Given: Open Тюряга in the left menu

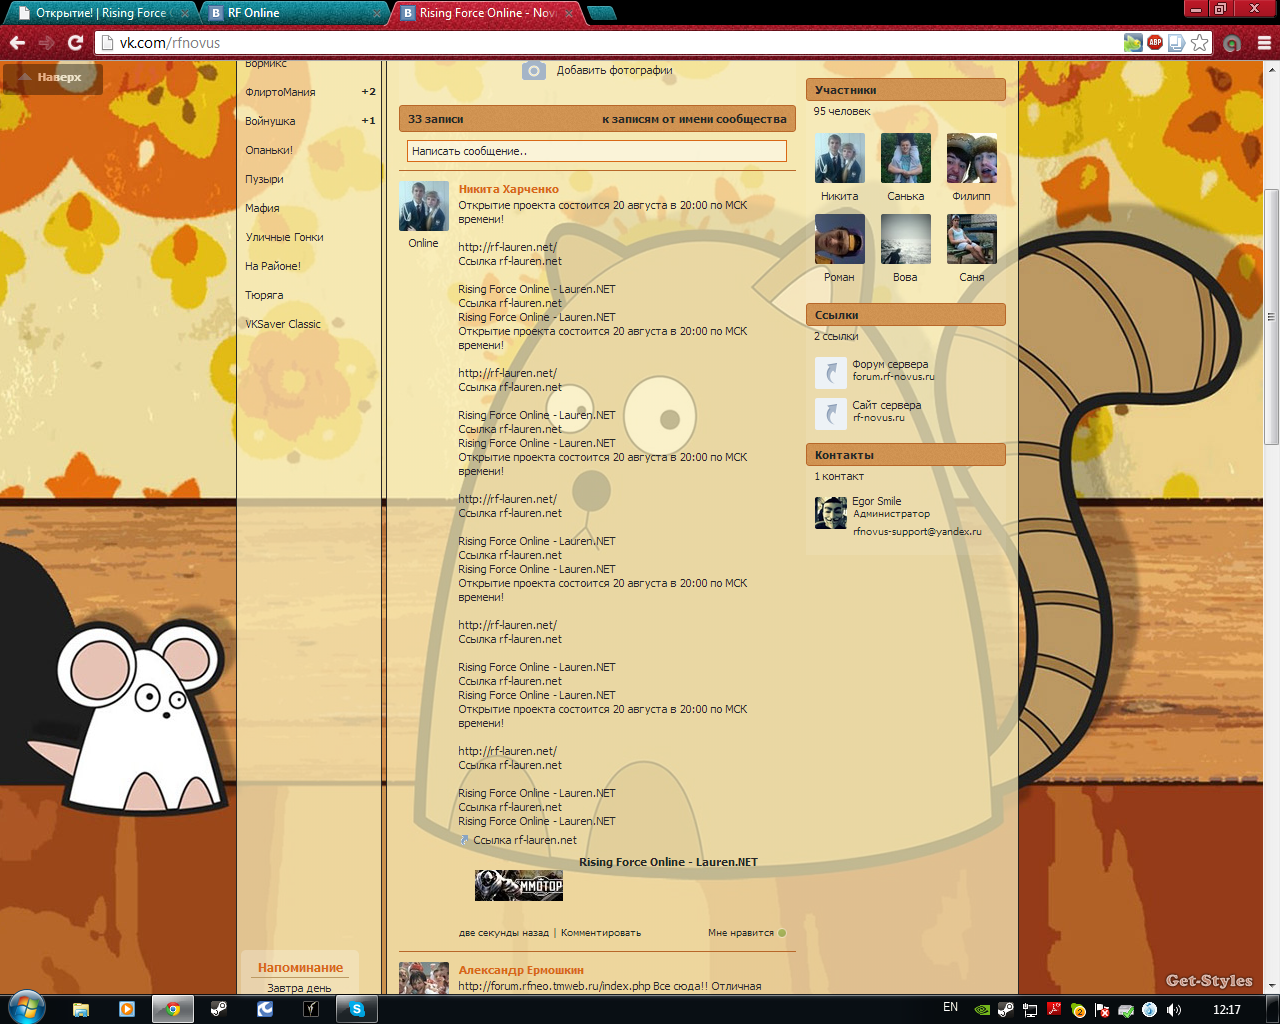Looking at the screenshot, I should pos(264,295).
